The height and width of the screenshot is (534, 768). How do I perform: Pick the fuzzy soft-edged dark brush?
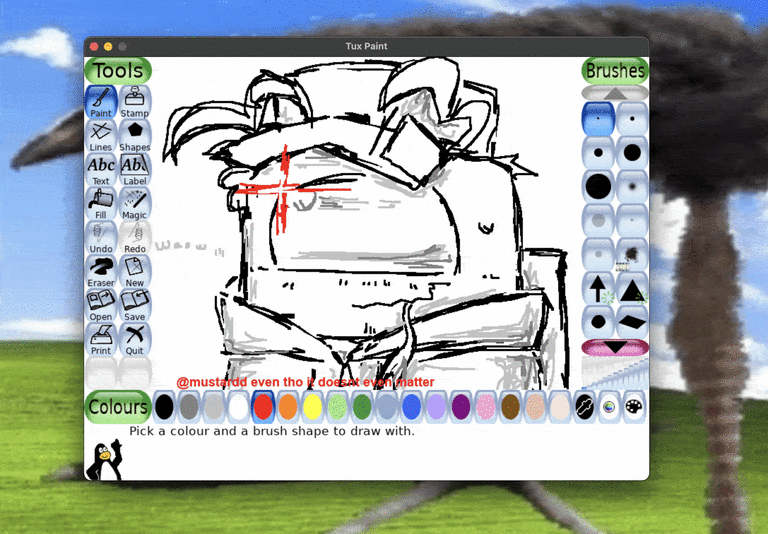tap(632, 186)
